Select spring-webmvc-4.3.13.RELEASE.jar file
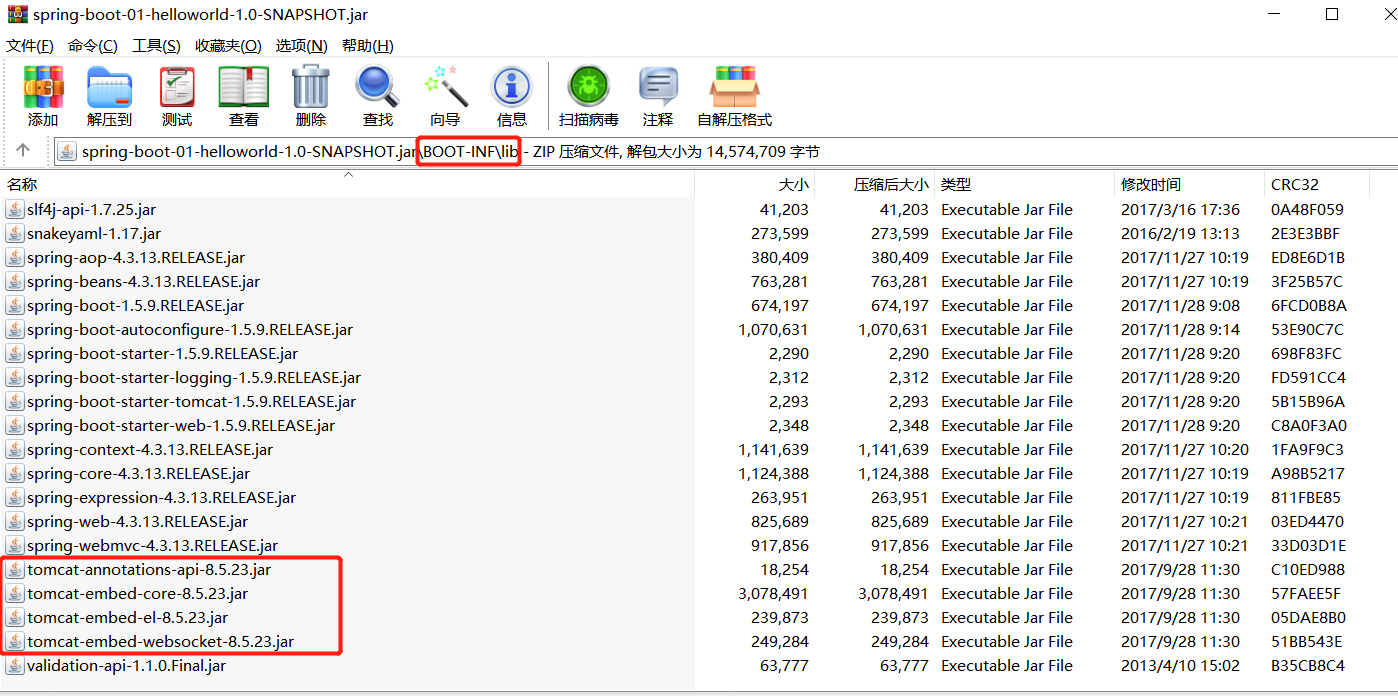Screen dimensions: 1398x696 pos(152,546)
